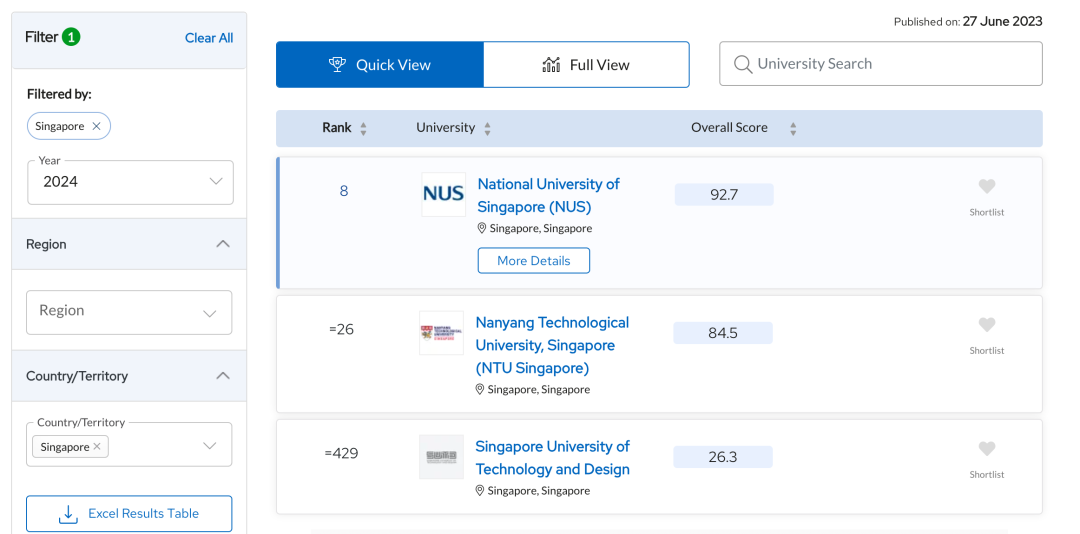Open the Region dropdown

[x=129, y=312]
